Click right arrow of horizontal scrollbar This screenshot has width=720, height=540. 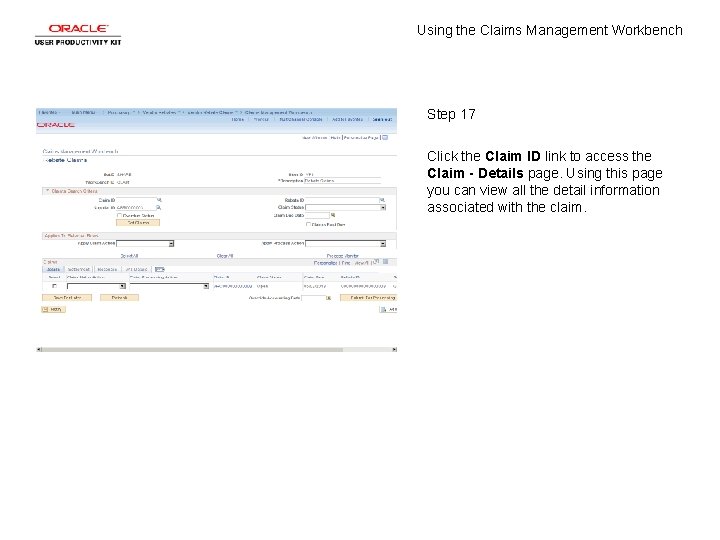point(394,349)
